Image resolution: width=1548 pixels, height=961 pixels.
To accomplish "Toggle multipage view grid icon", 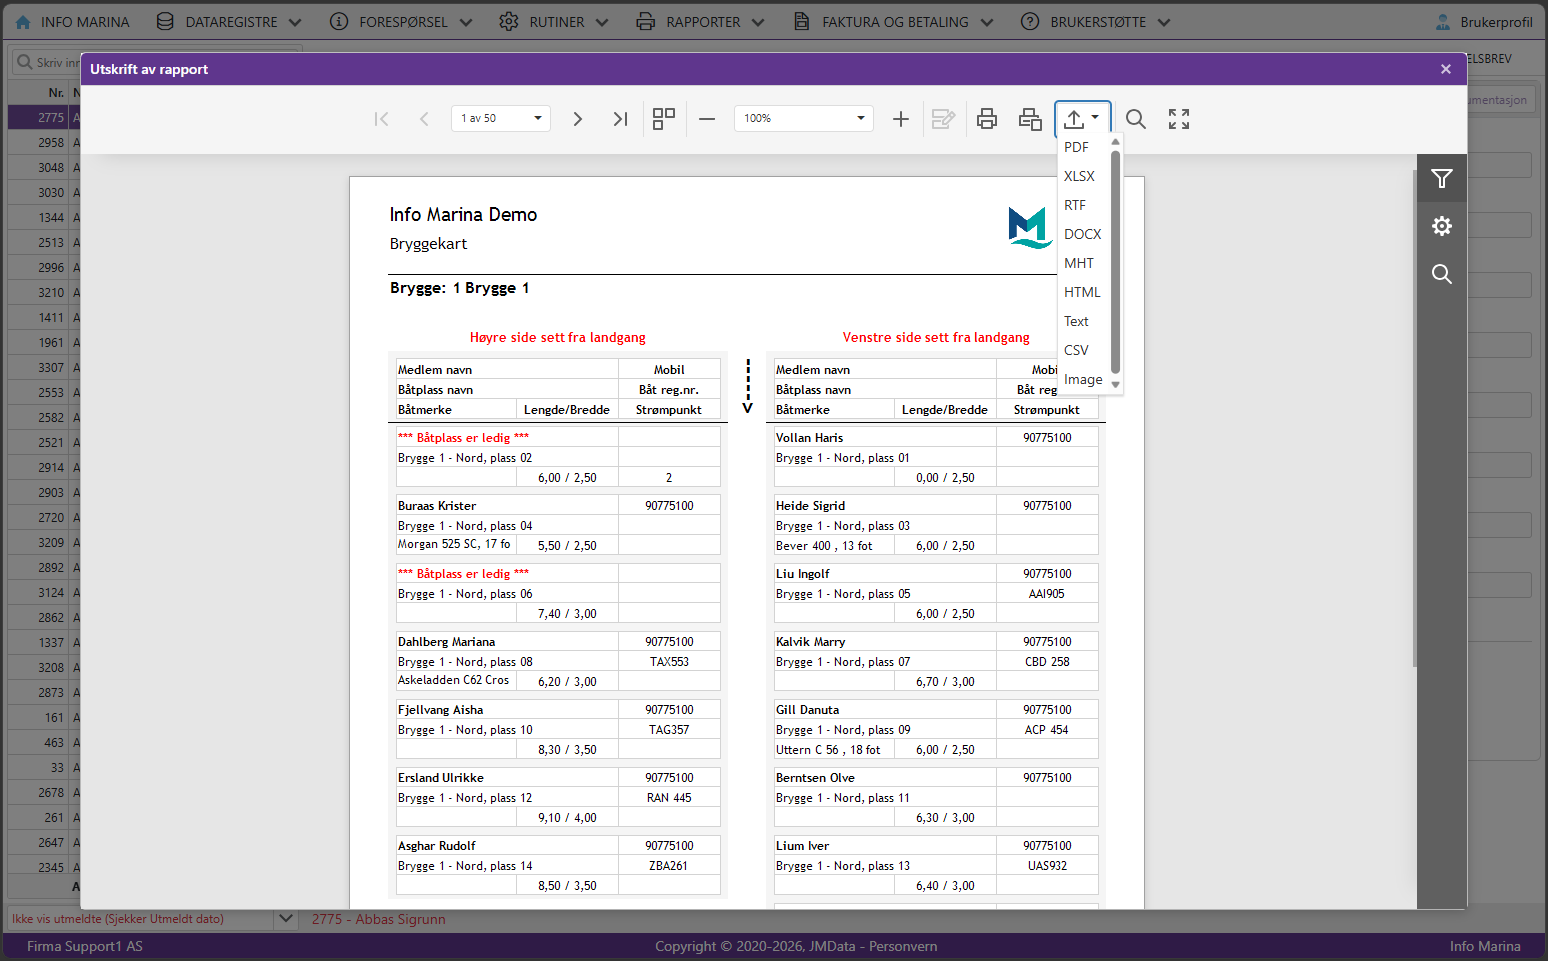I will [x=664, y=119].
